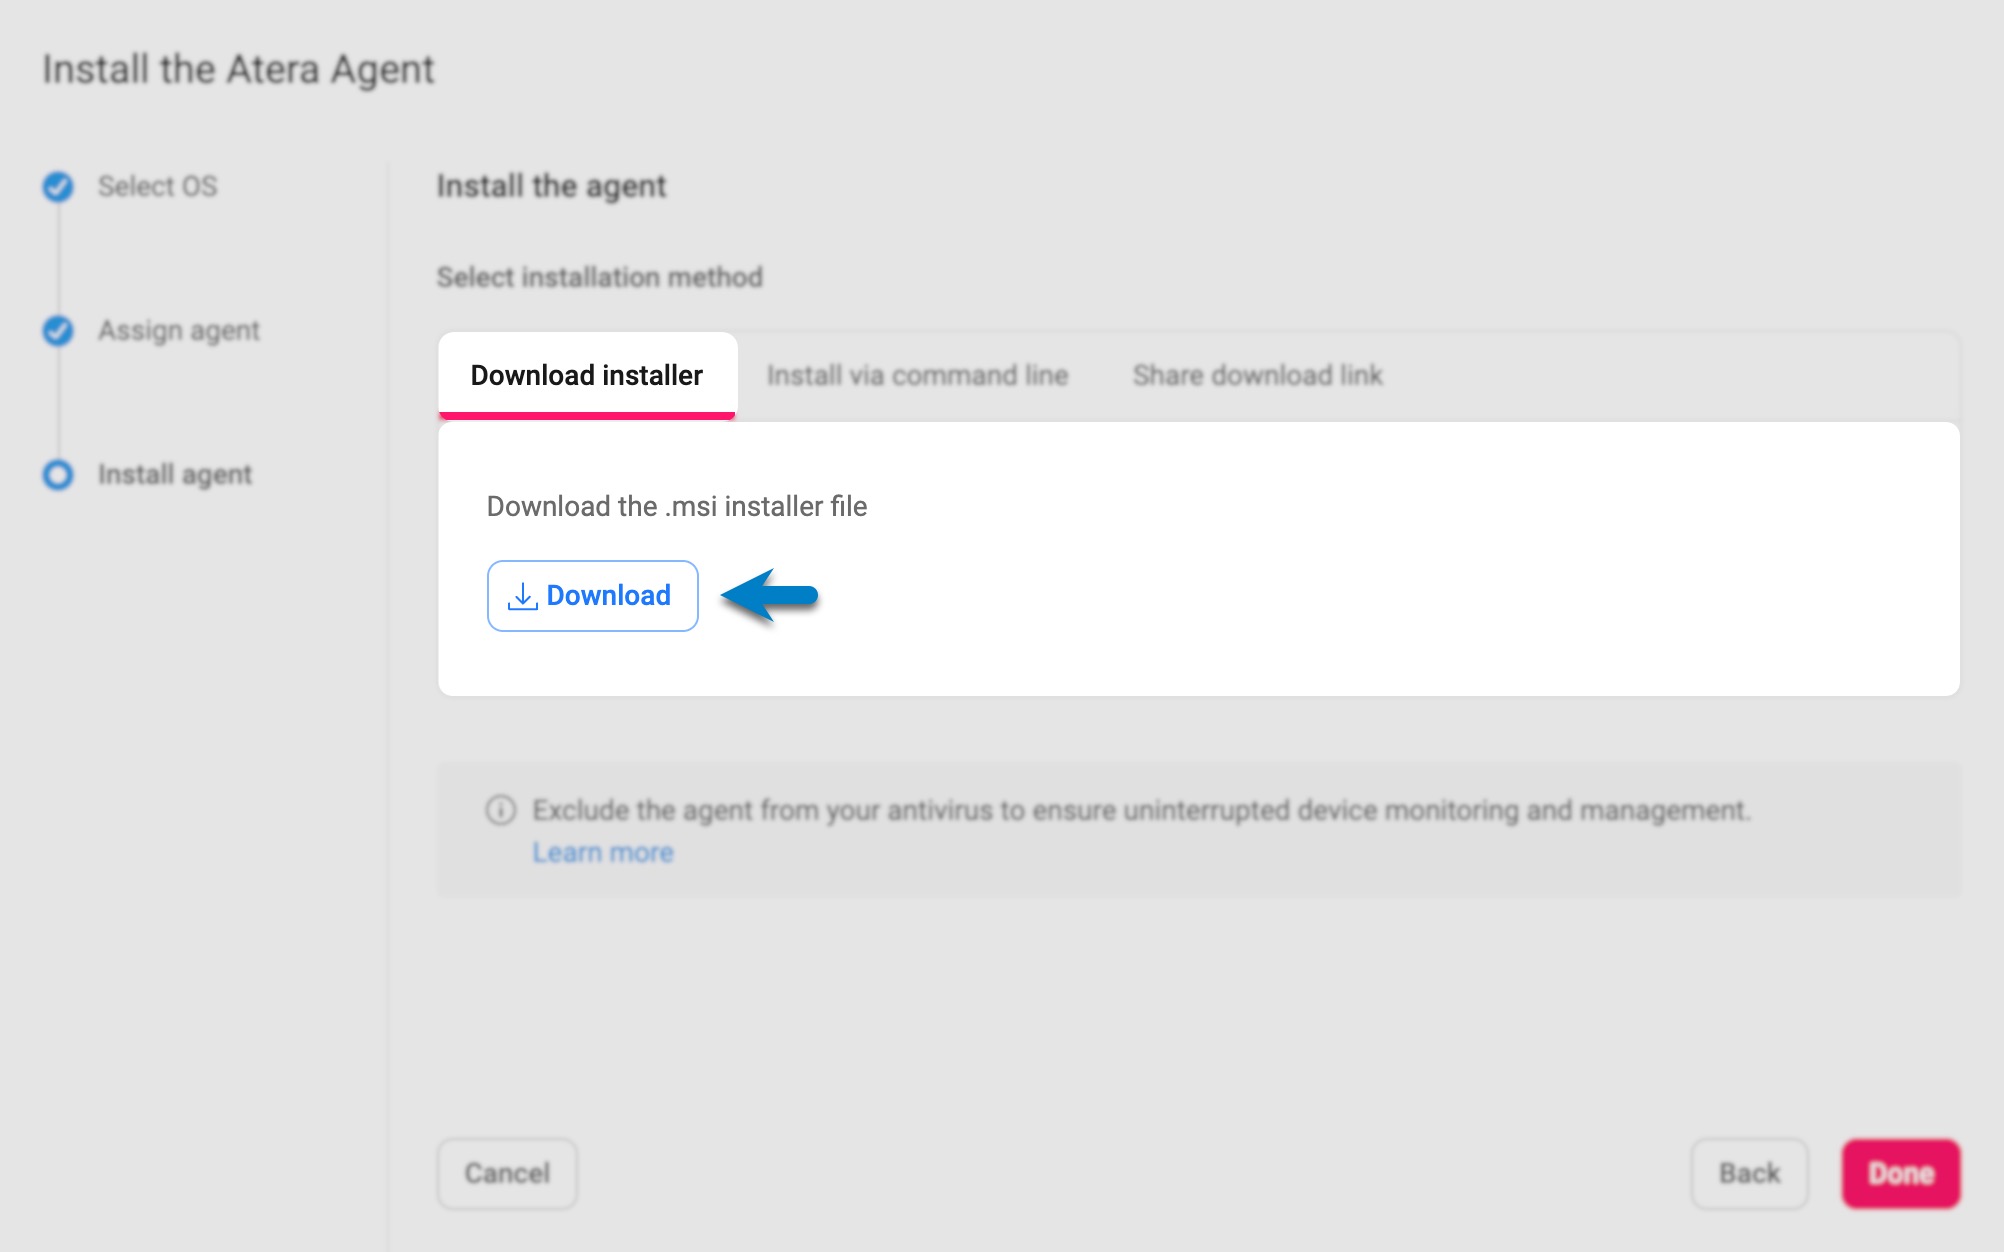This screenshot has width=2004, height=1252.
Task: Click the antivirus exclusion notice text
Action: pos(1141,810)
